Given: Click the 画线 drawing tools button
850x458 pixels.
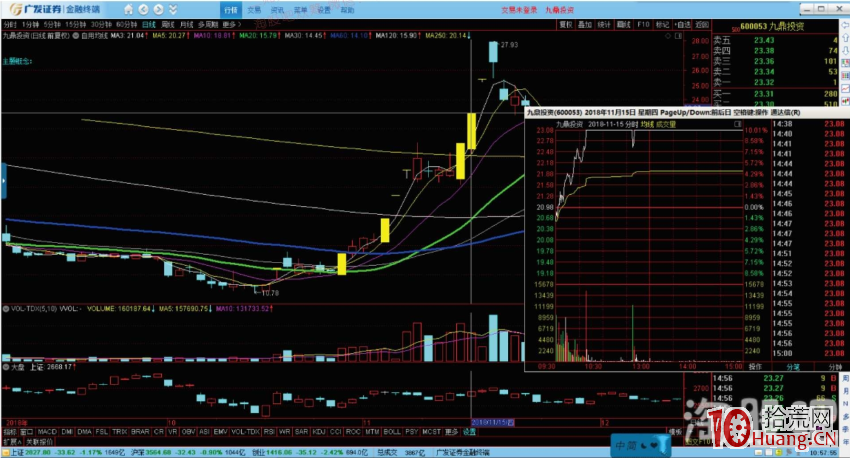Looking at the screenshot, I should point(623,24).
